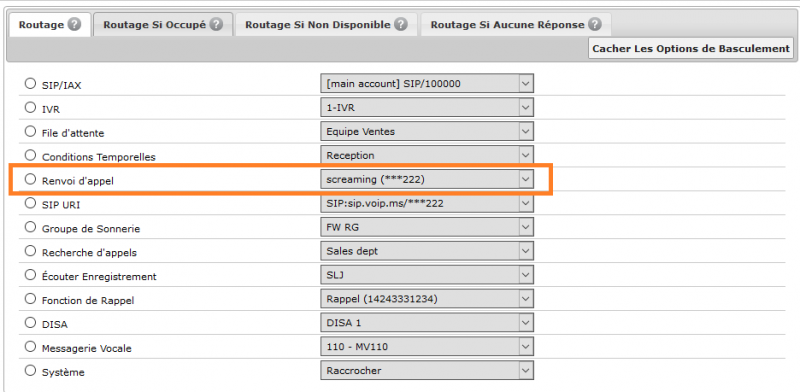Image resolution: width=800 pixels, height=392 pixels.
Task: Open help icon beside Routage Si Aucune Réponse
Action: click(595, 24)
